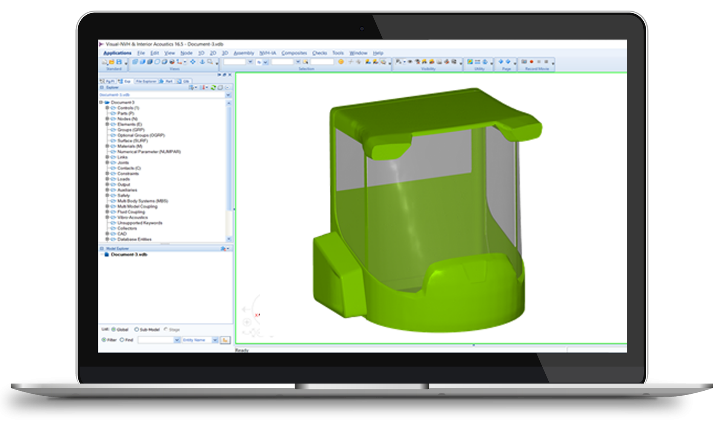Click the Model Explorer header options icon
This screenshot has height=422, width=713.
(x=223, y=249)
